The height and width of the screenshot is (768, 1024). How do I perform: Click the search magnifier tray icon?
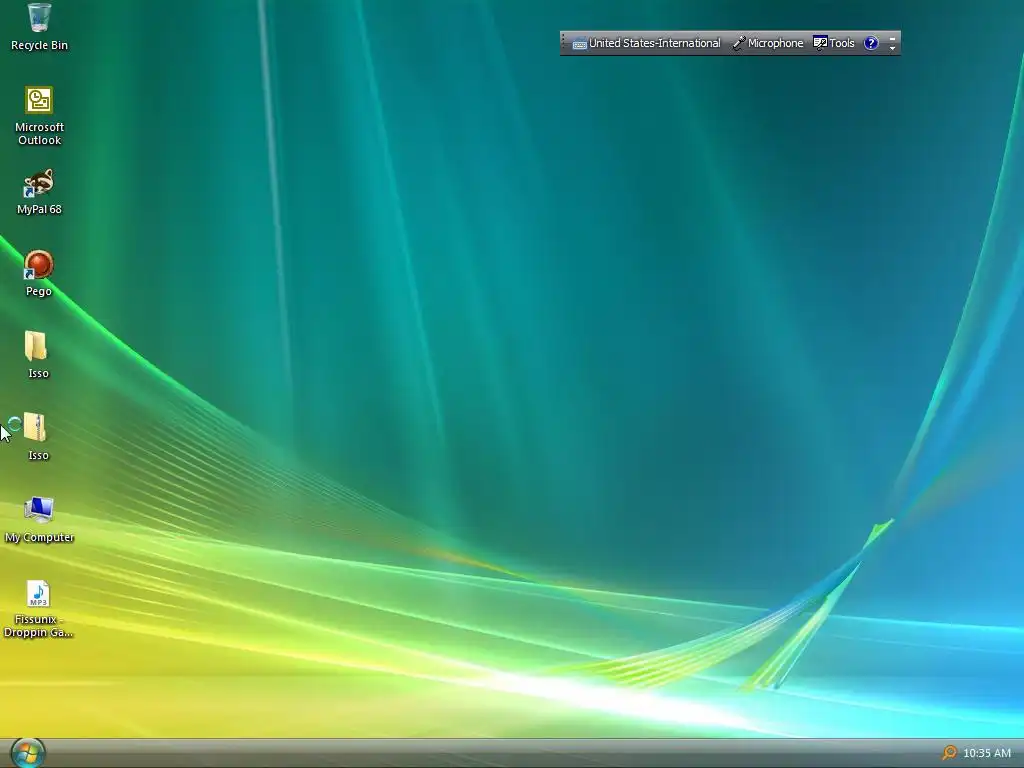tap(950, 753)
